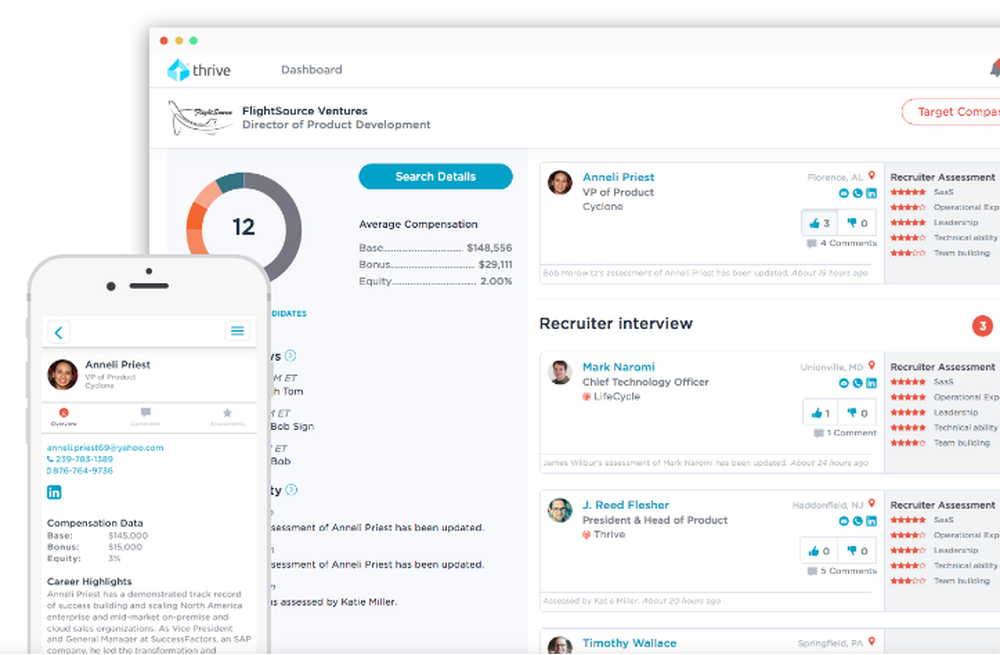Open Mark Naromi's profile link
This screenshot has height=655, width=1000.
pos(618,367)
